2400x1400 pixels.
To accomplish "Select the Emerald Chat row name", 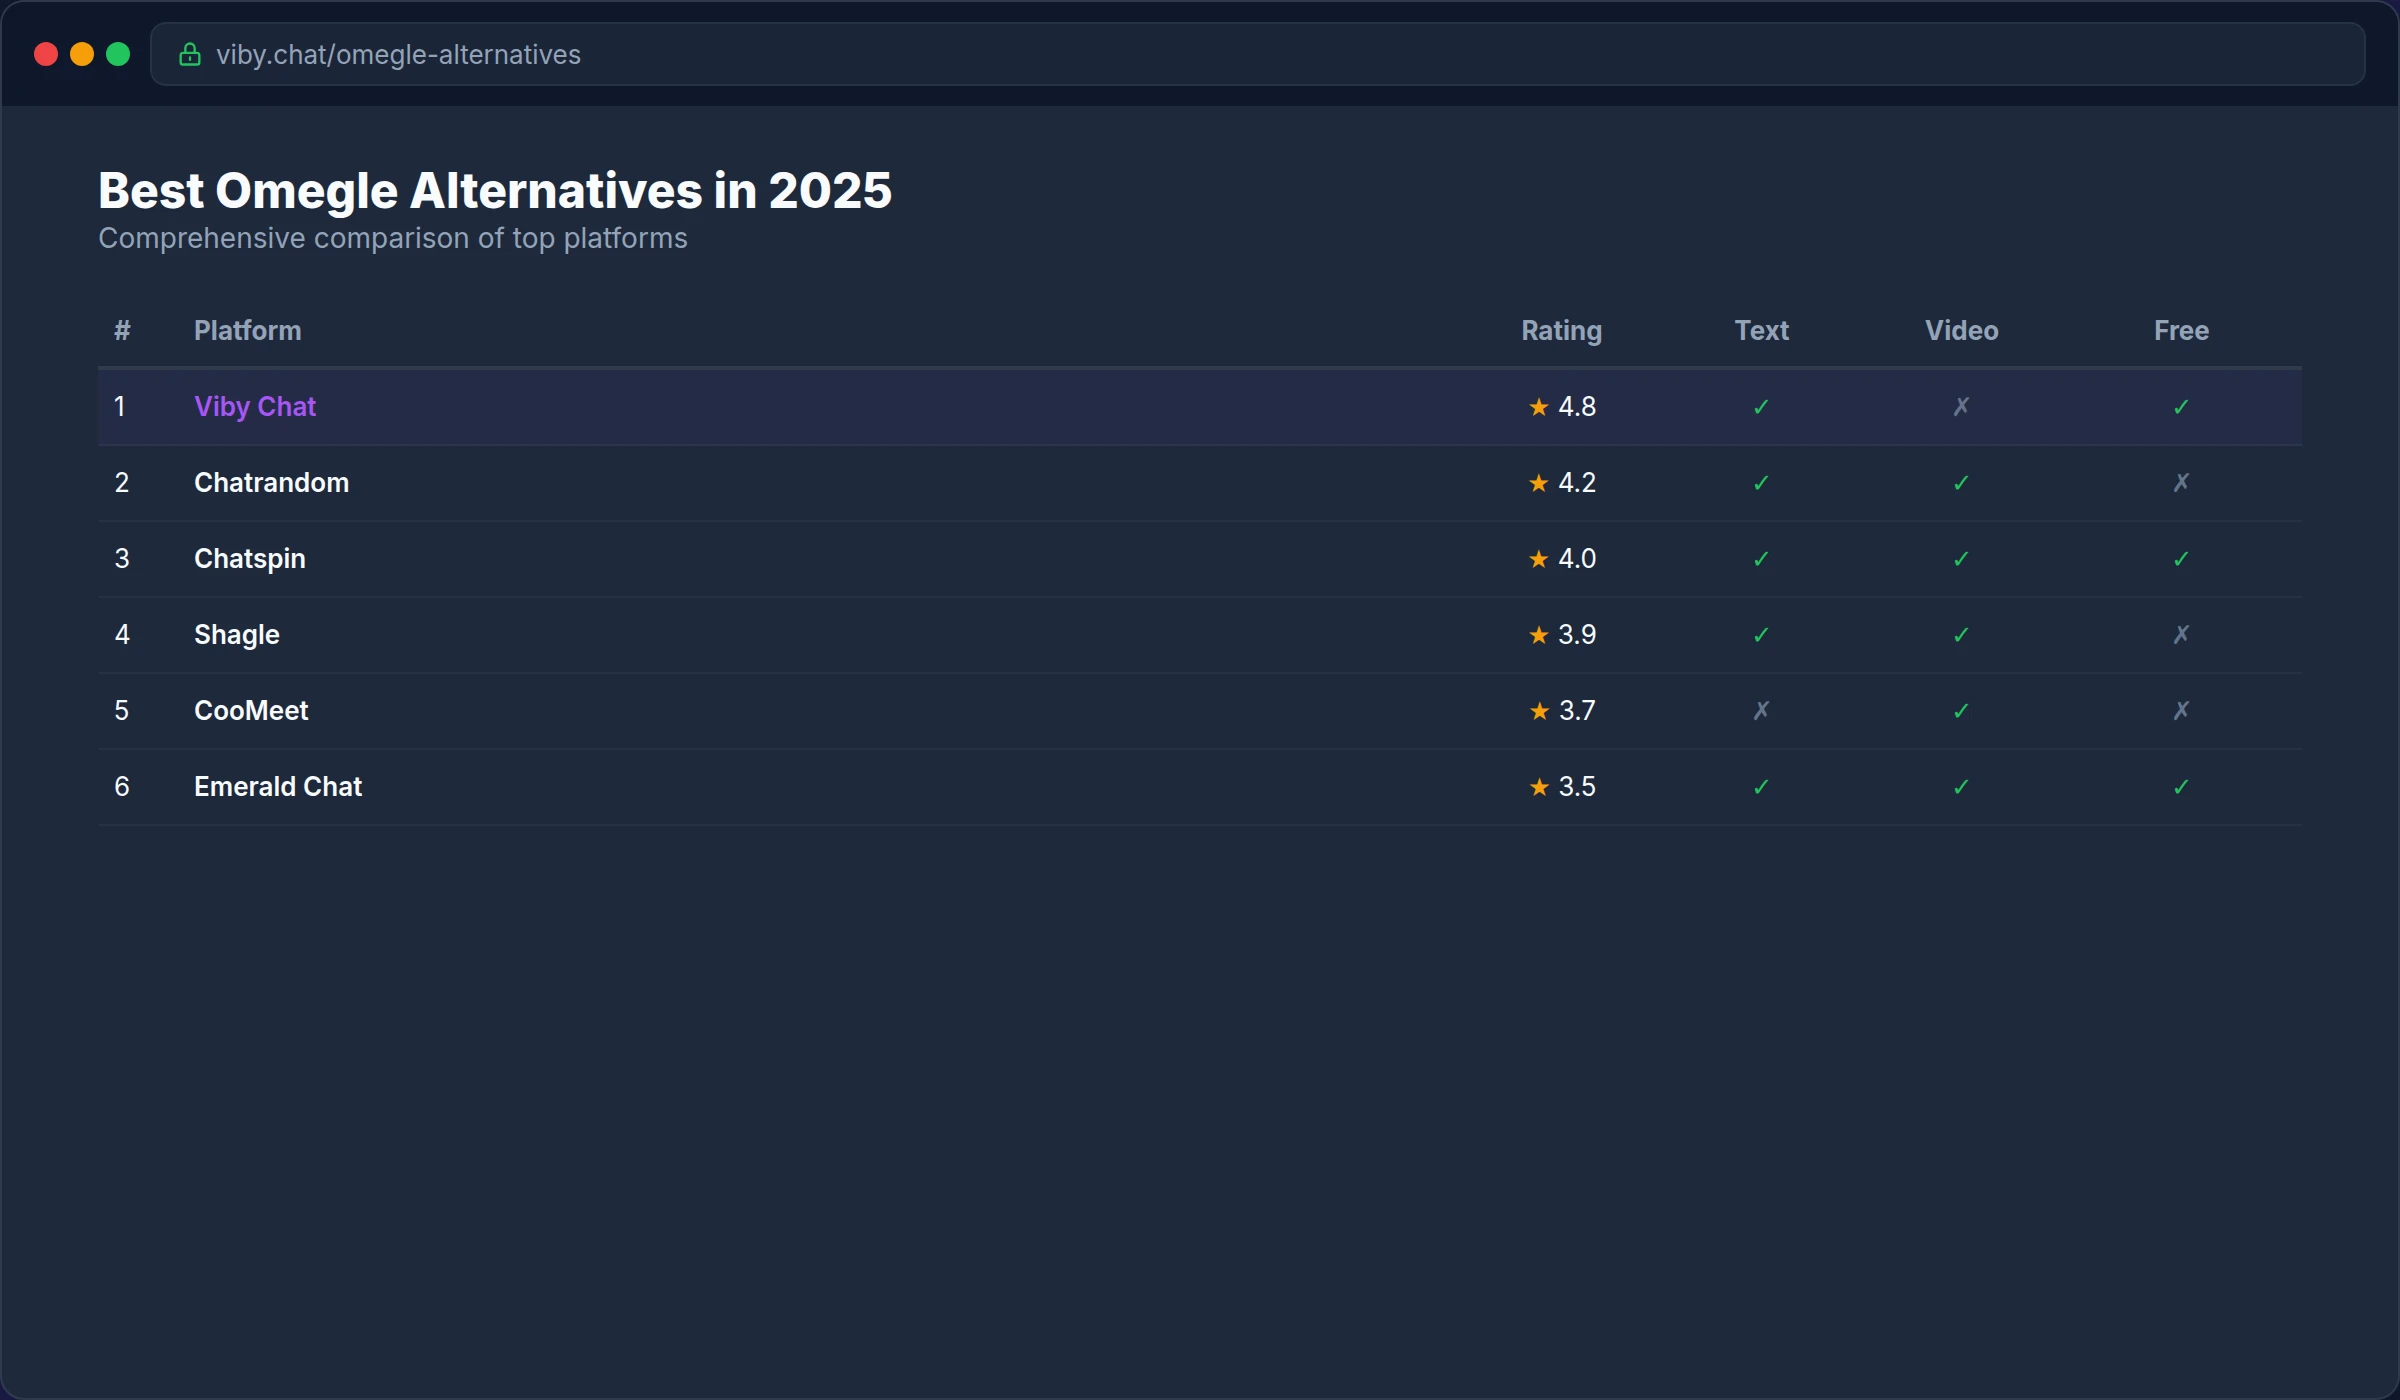I will tap(277, 787).
